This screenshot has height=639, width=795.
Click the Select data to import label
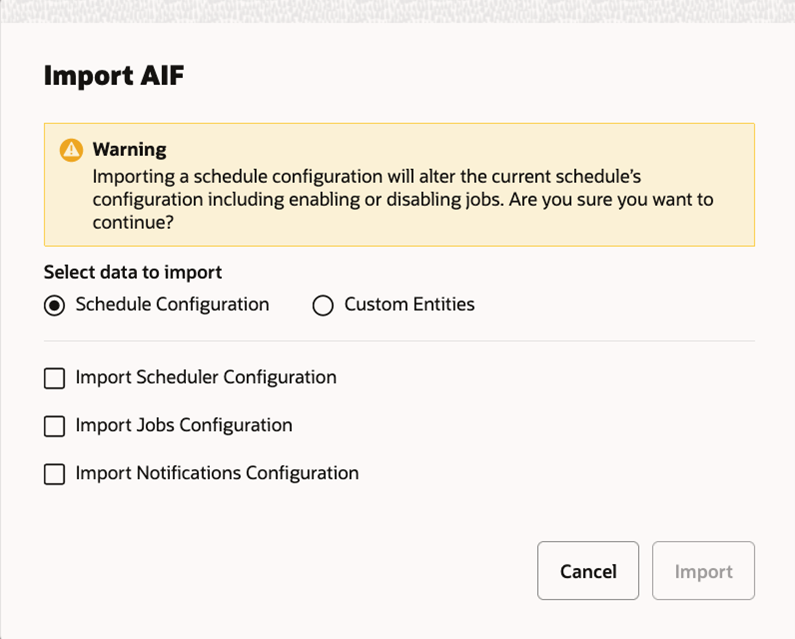coord(132,272)
